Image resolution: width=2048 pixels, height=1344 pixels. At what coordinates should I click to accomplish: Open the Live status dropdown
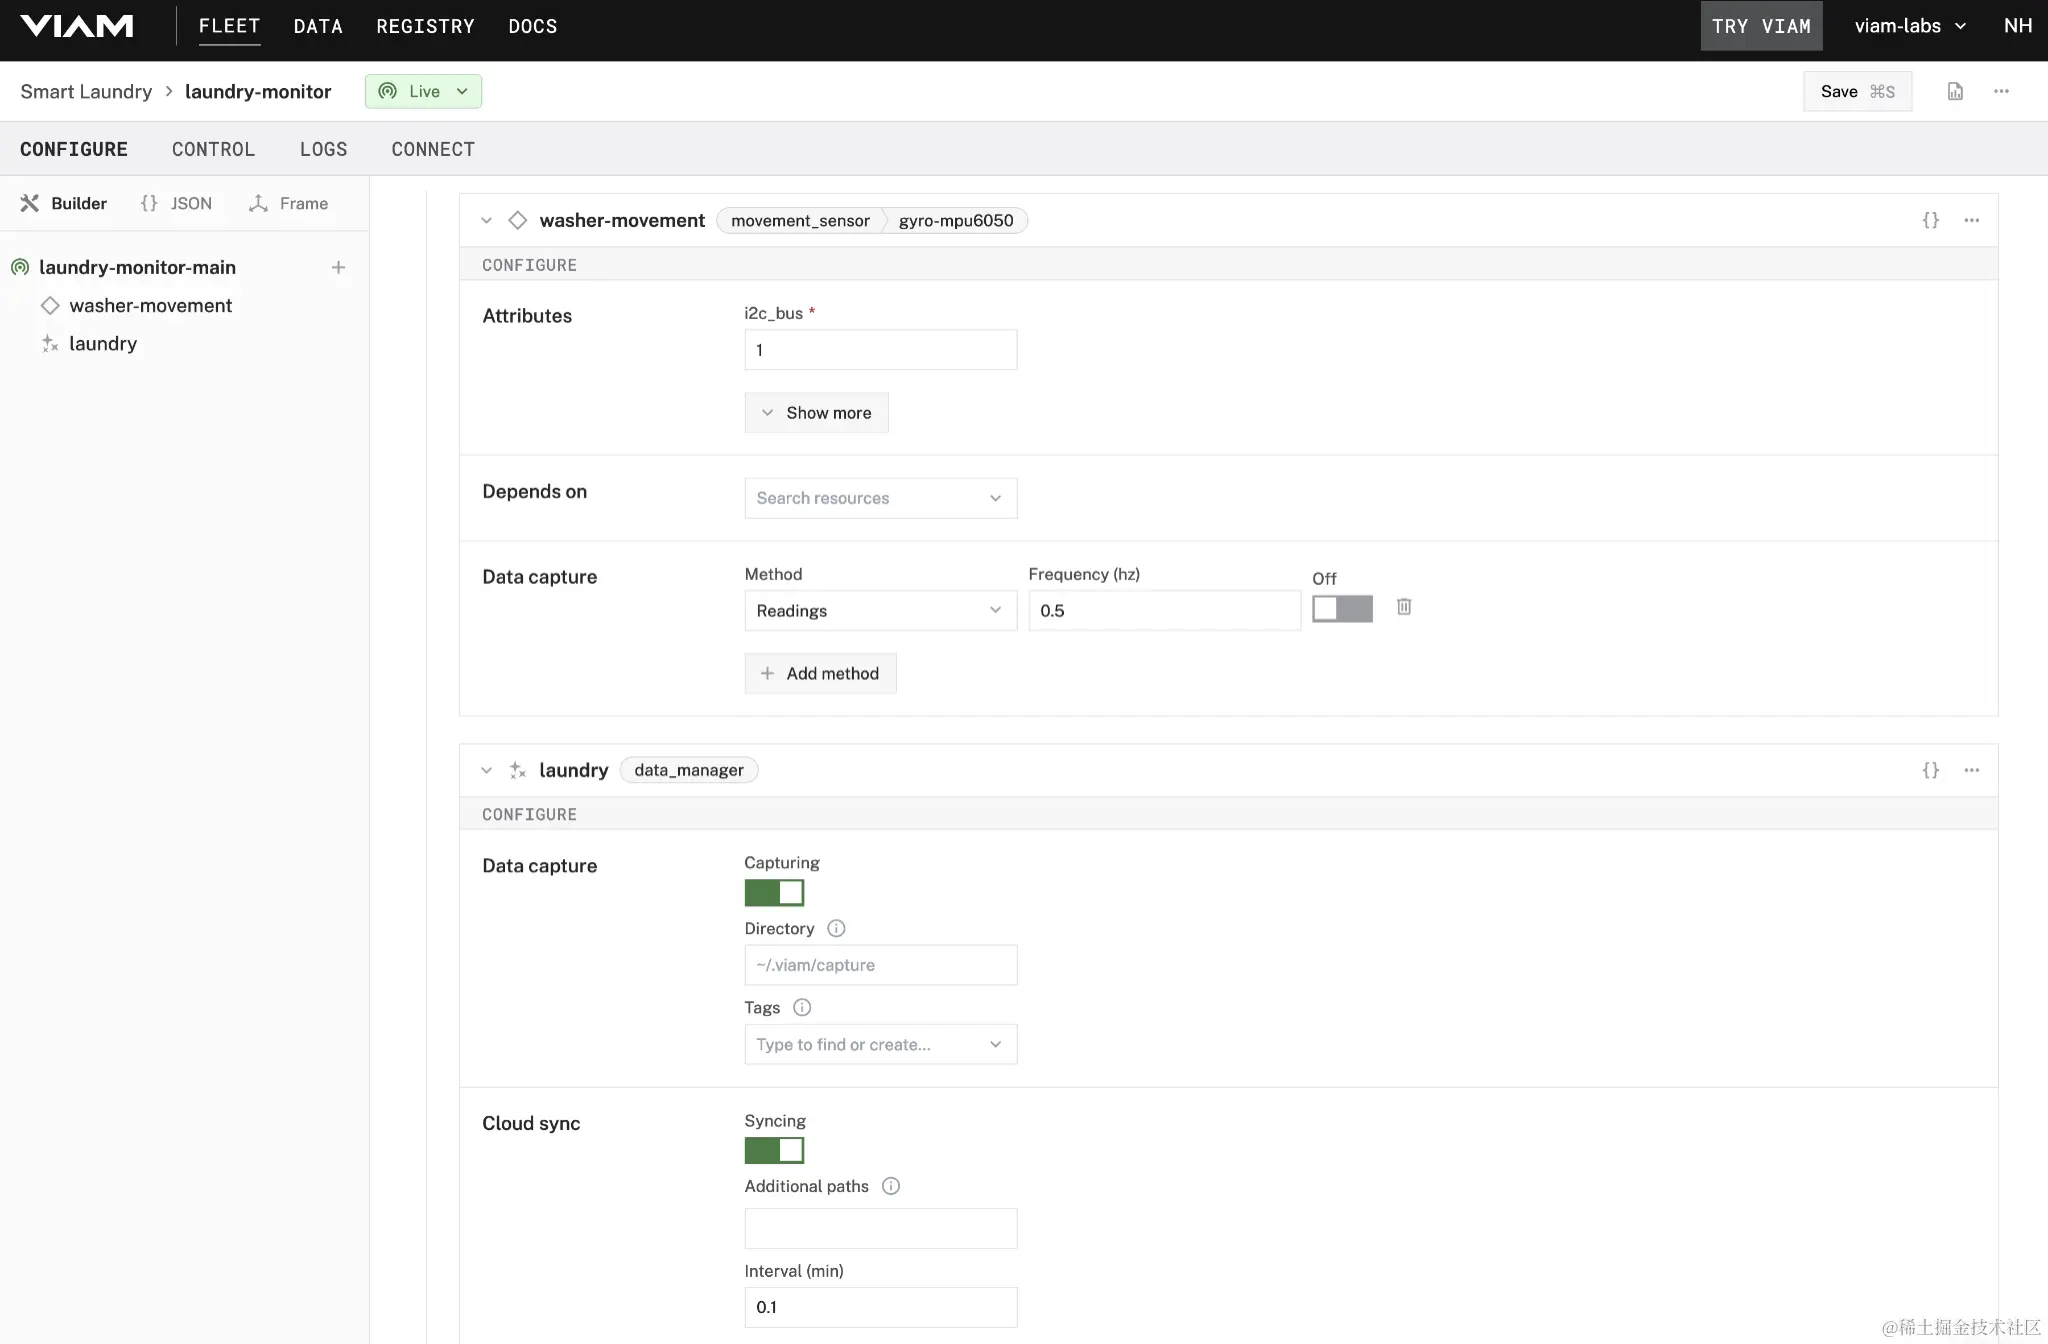[423, 91]
